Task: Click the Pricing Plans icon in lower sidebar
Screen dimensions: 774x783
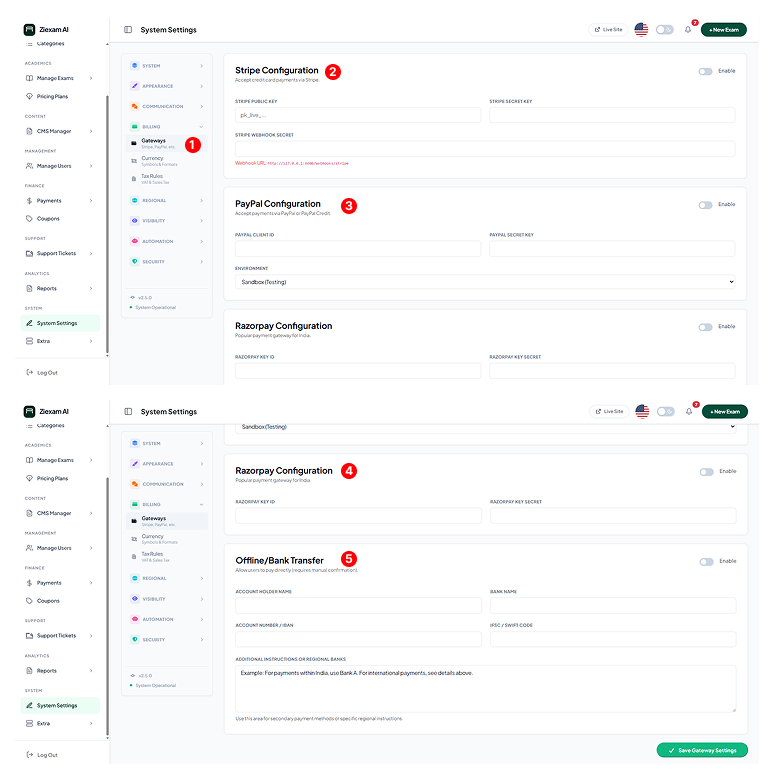Action: click(29, 478)
